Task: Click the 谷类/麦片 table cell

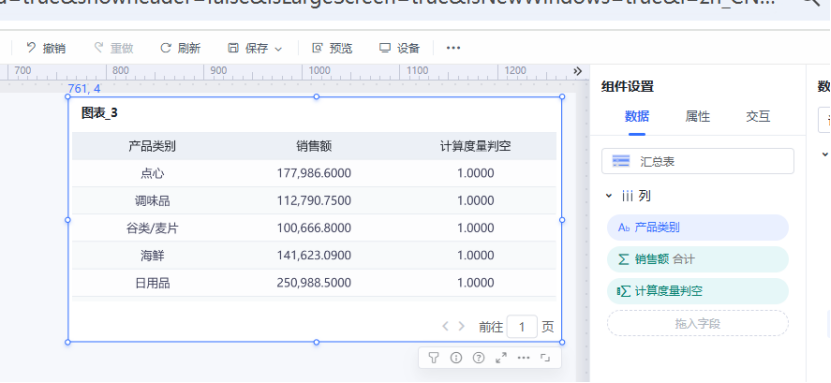Action: point(152,228)
